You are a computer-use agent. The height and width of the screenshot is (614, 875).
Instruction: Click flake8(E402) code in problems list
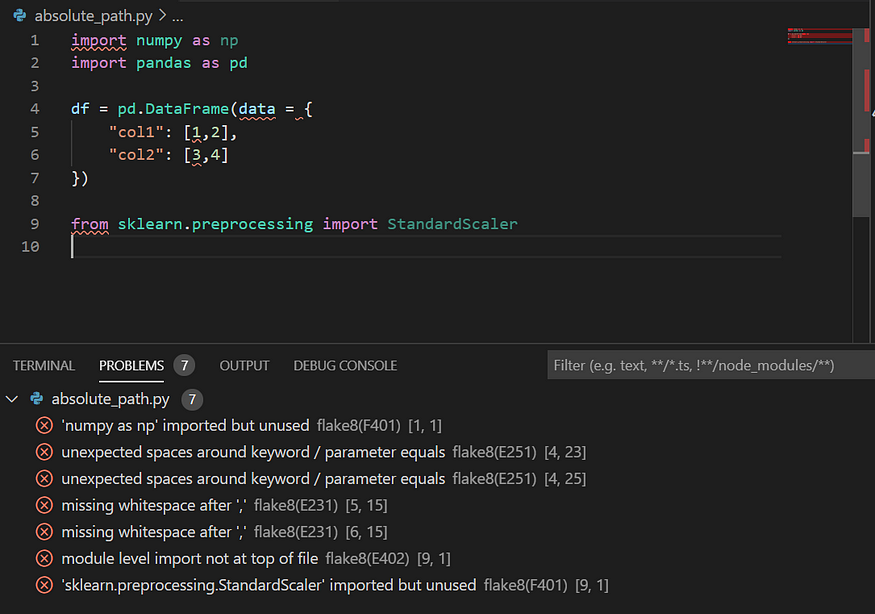pos(367,559)
